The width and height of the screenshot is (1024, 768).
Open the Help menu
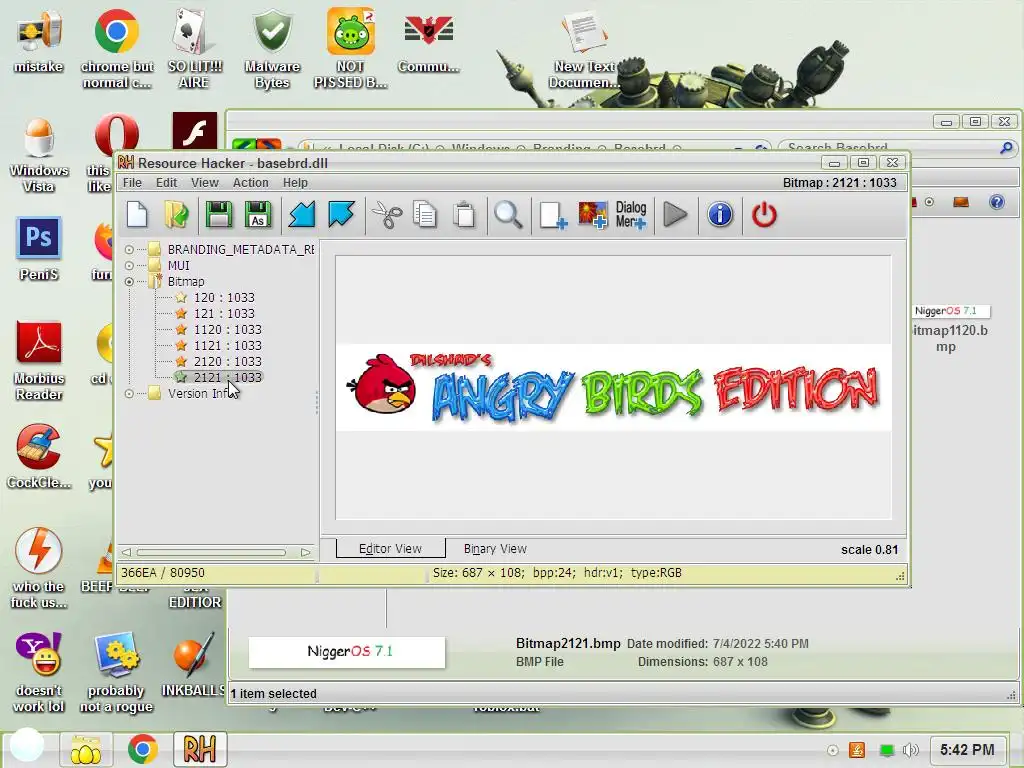pos(295,183)
